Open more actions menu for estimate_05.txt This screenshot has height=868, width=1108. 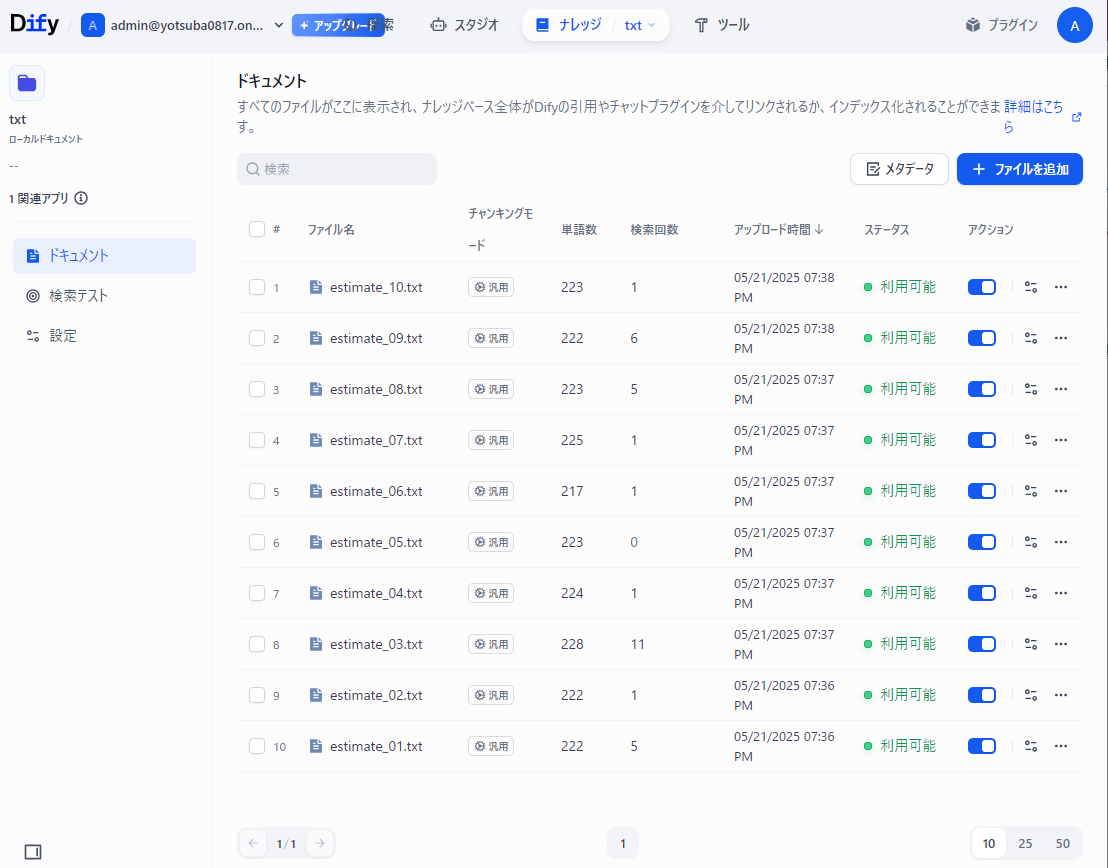coord(1061,542)
